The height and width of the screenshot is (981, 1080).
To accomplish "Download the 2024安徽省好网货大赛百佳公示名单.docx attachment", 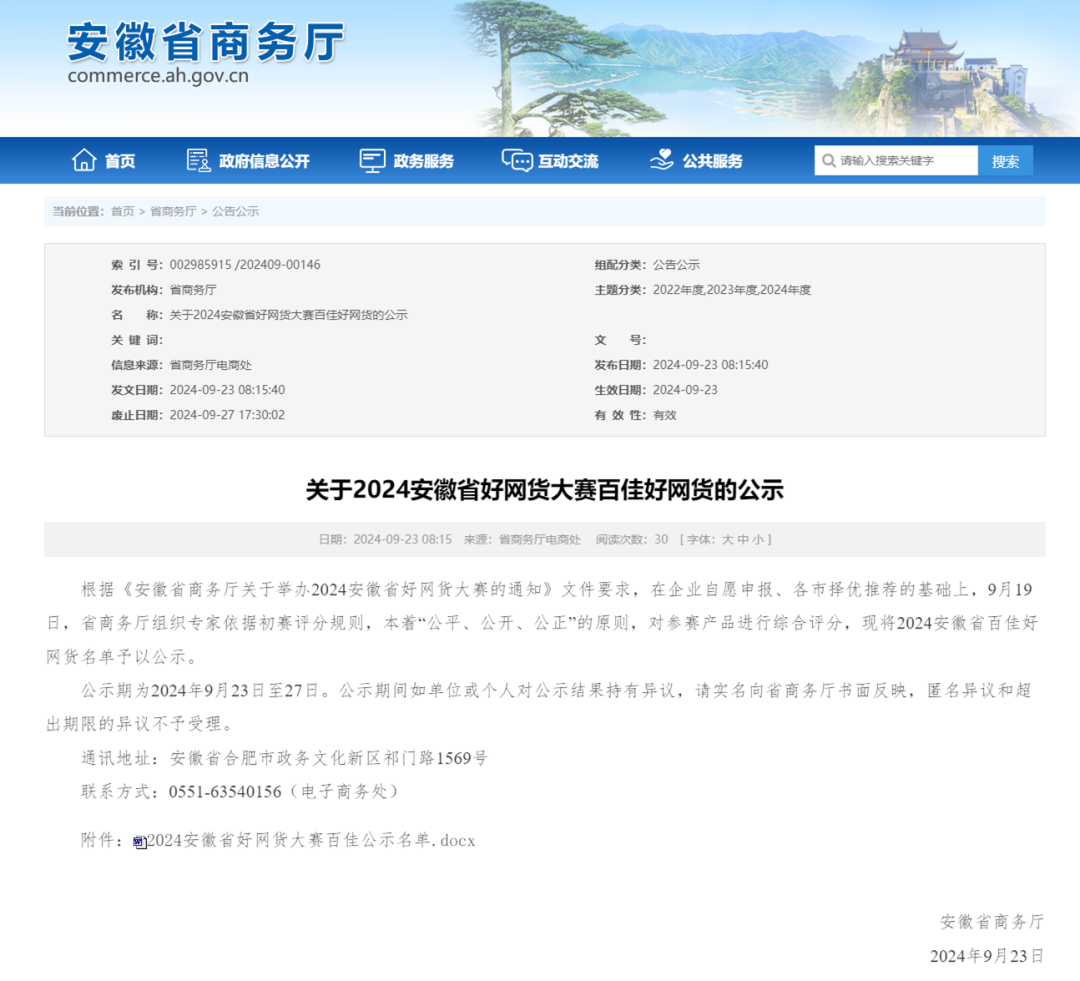I will coord(311,841).
